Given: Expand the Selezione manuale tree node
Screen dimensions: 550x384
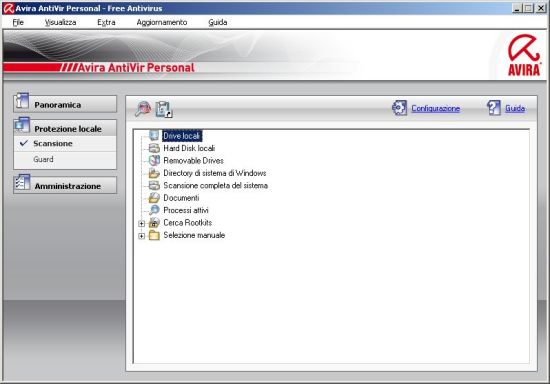Looking at the screenshot, I should tap(141, 236).
